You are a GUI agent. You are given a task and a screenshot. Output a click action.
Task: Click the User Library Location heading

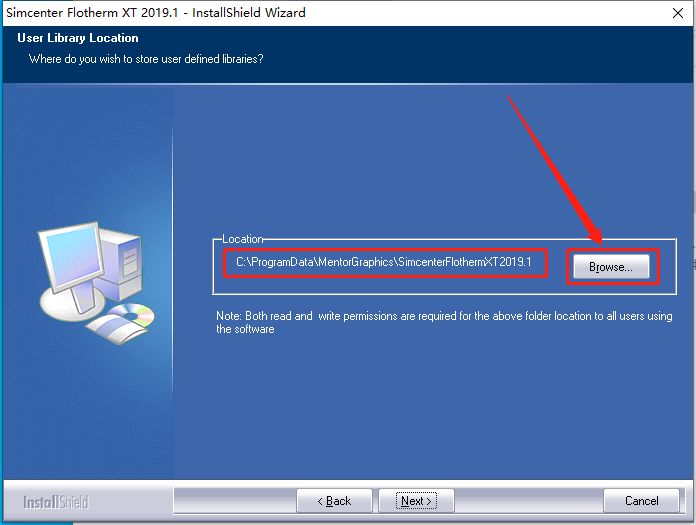[78, 38]
